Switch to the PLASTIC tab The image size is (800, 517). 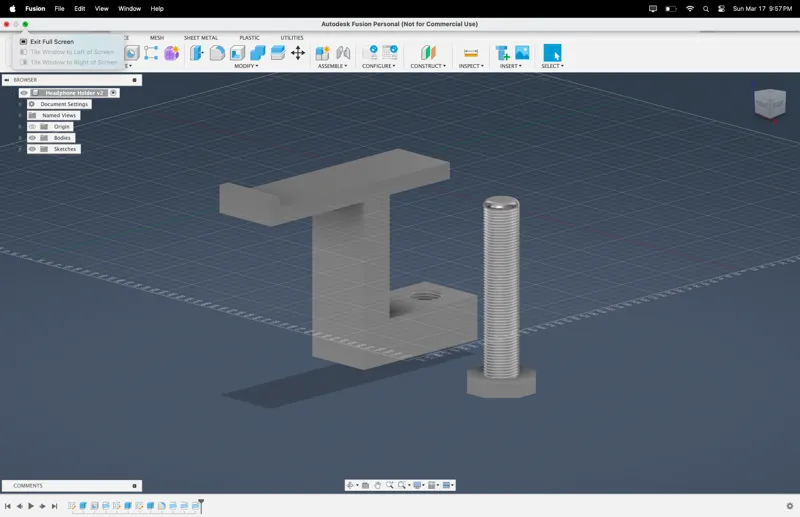(249, 38)
